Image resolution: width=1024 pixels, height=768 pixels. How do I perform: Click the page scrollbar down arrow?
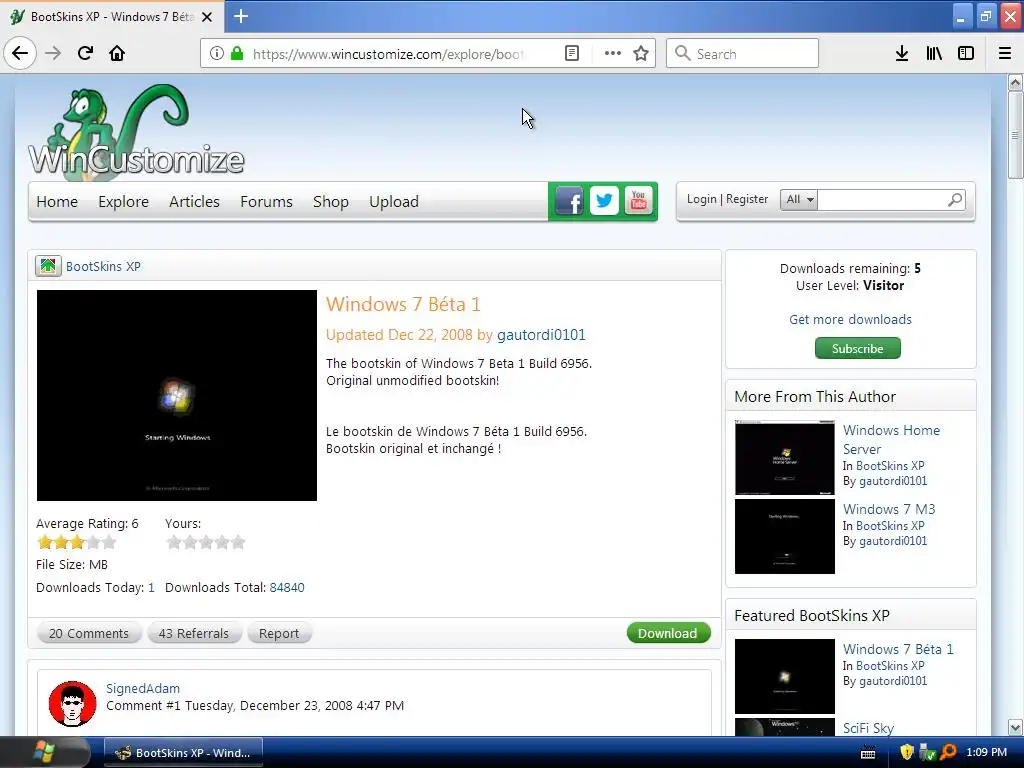pos(1015,727)
